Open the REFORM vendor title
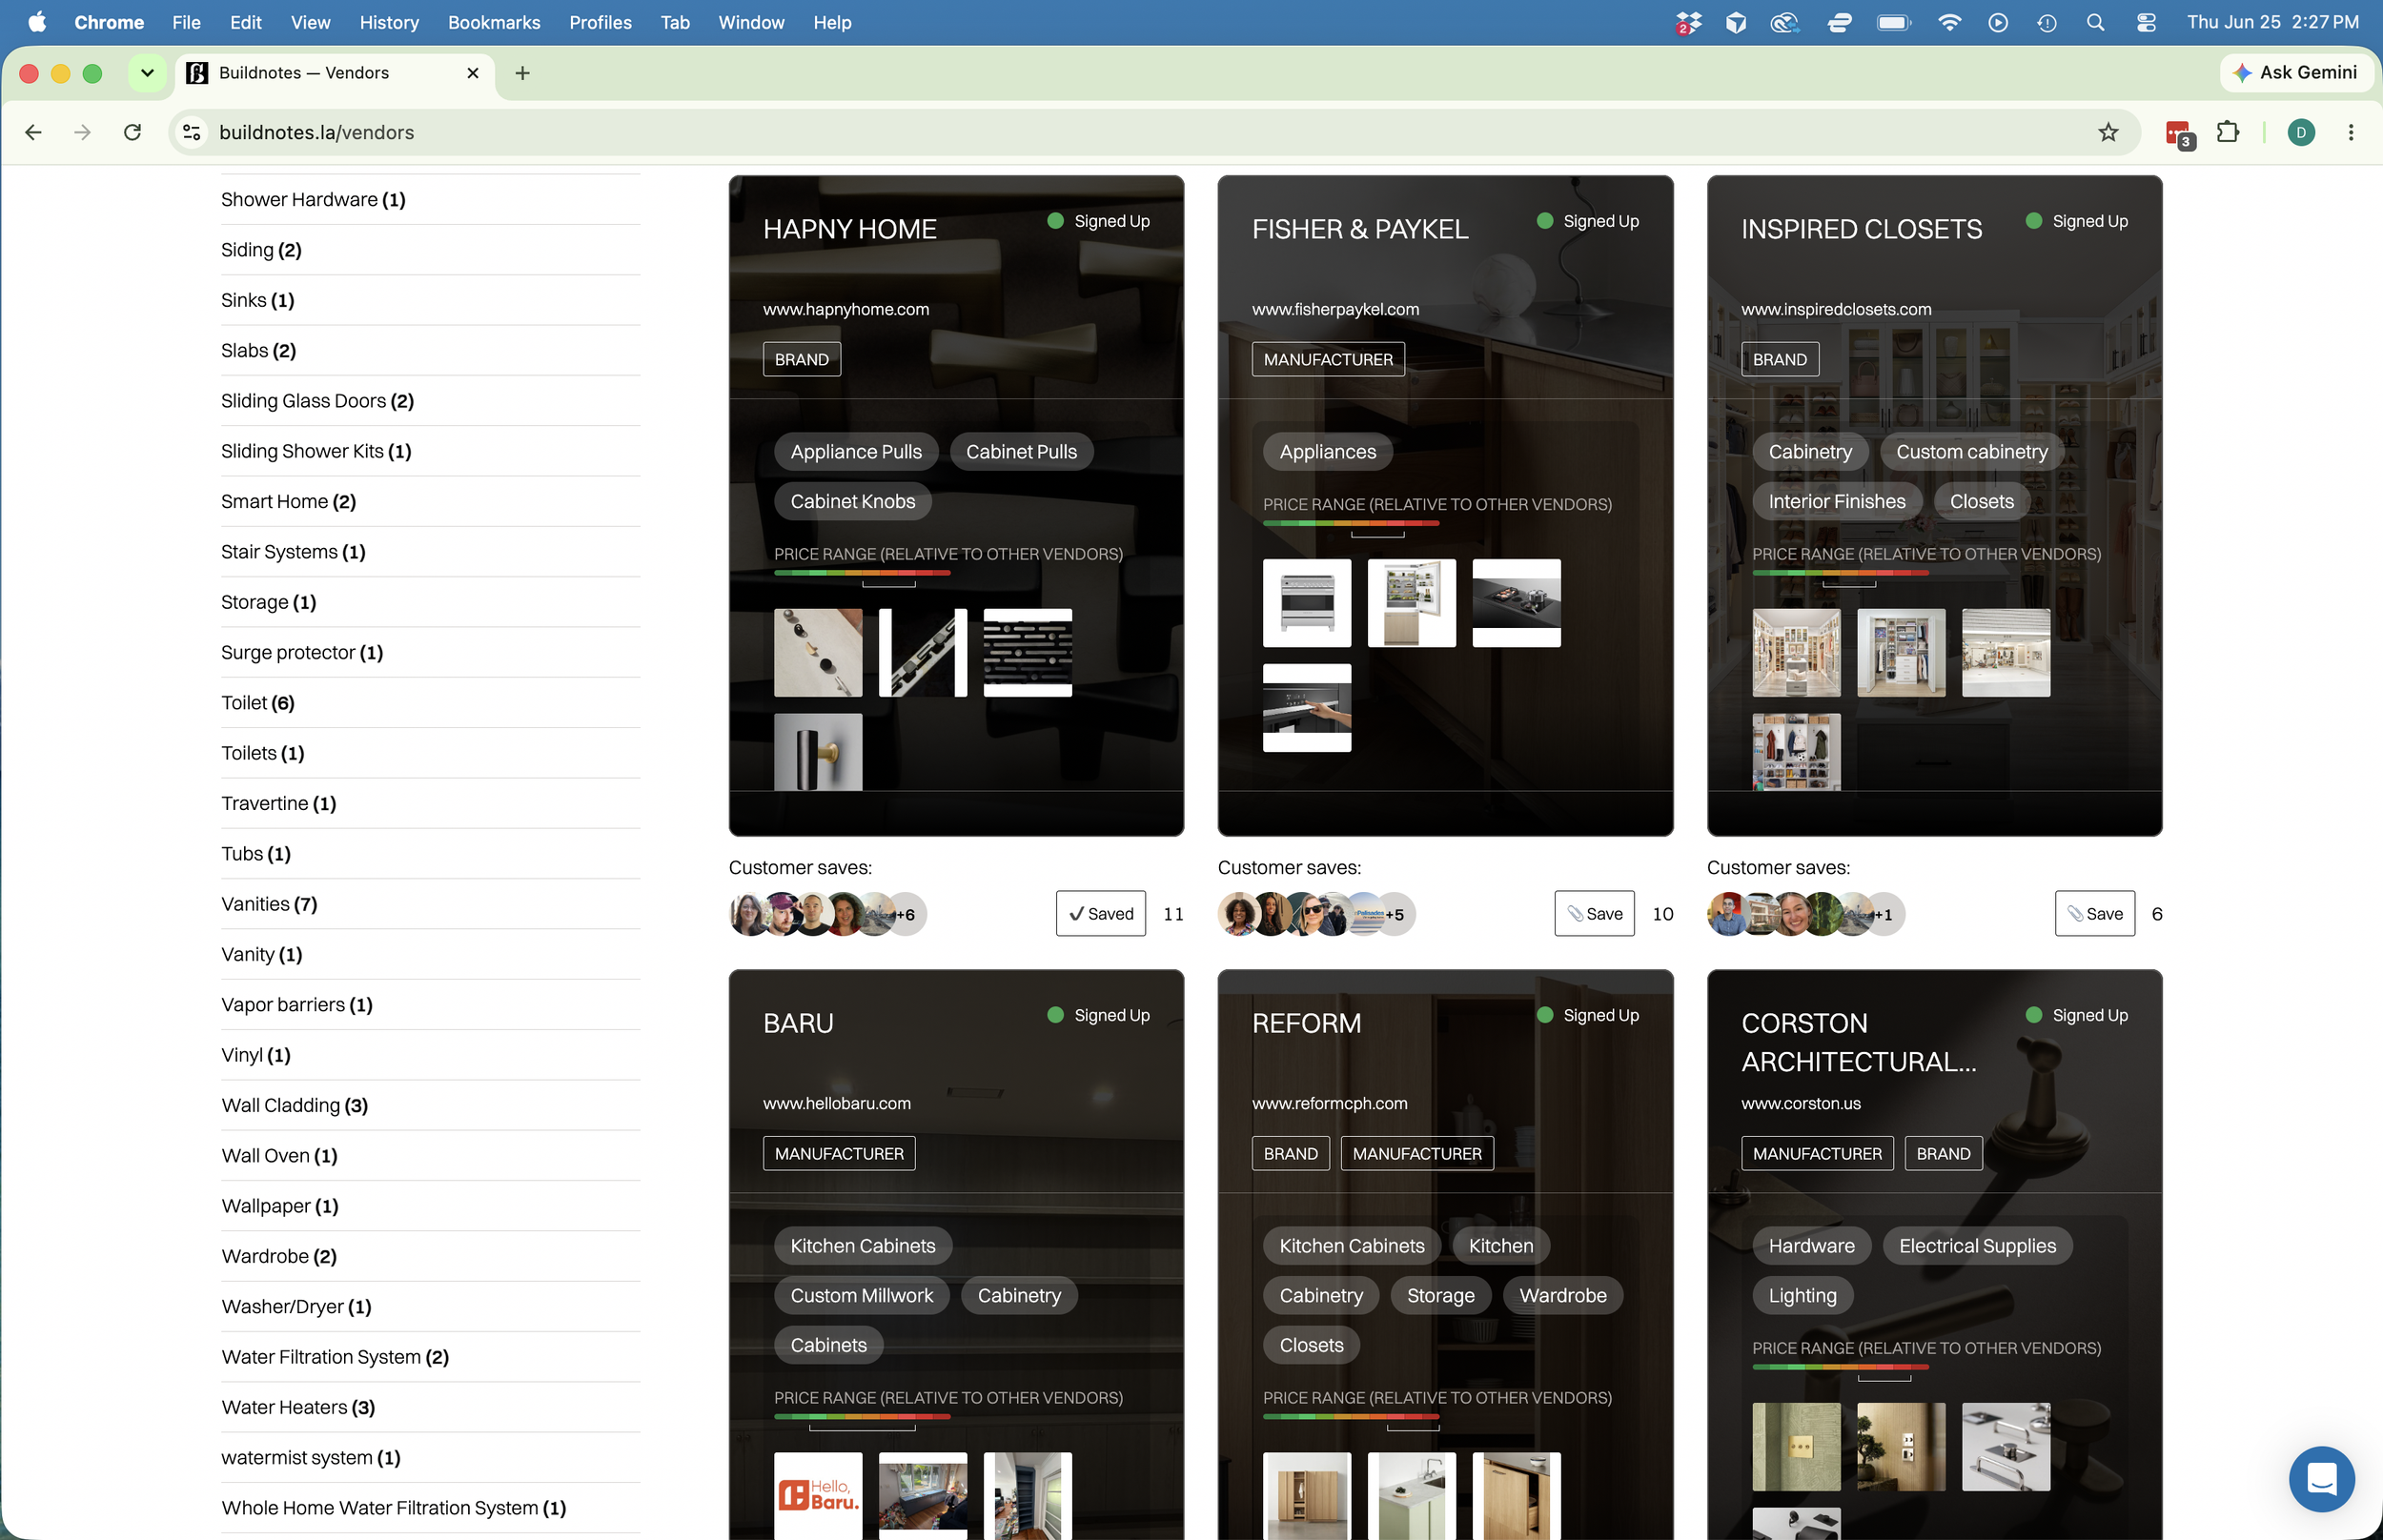 click(1306, 1023)
